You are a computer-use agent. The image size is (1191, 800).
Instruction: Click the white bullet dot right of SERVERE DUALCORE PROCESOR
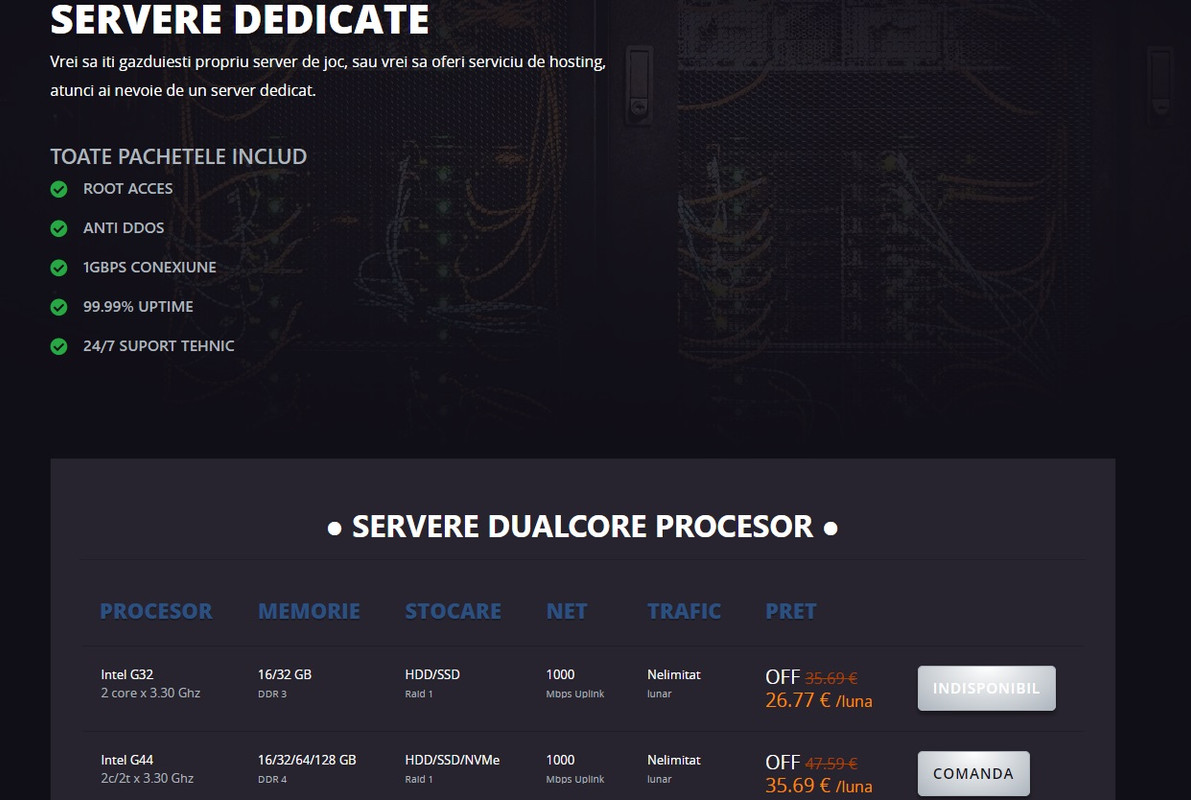[831, 529]
